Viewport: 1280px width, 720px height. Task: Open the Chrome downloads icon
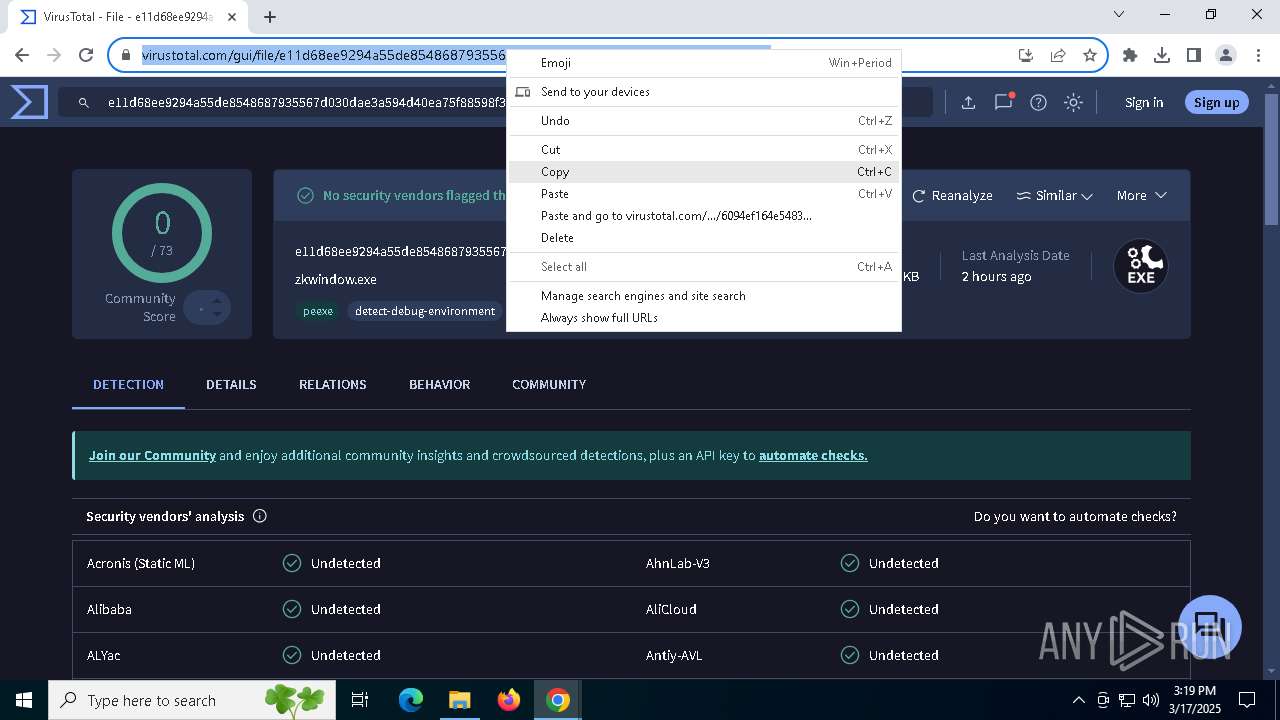coord(1162,55)
